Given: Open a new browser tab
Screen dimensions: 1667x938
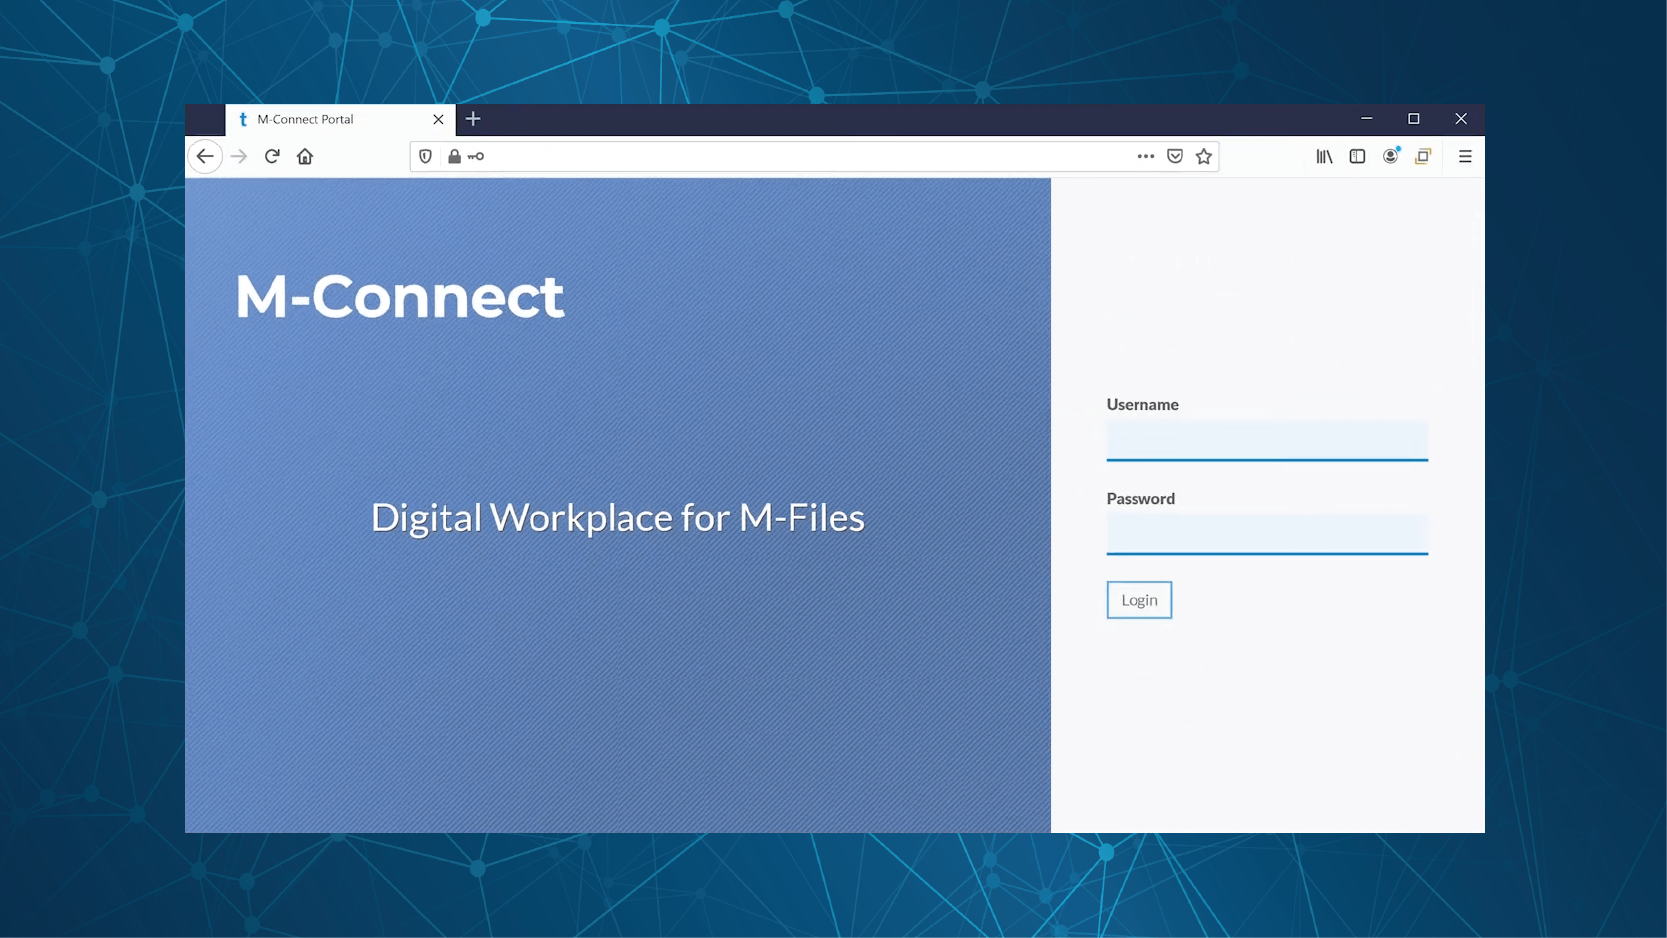Looking at the screenshot, I should [473, 119].
